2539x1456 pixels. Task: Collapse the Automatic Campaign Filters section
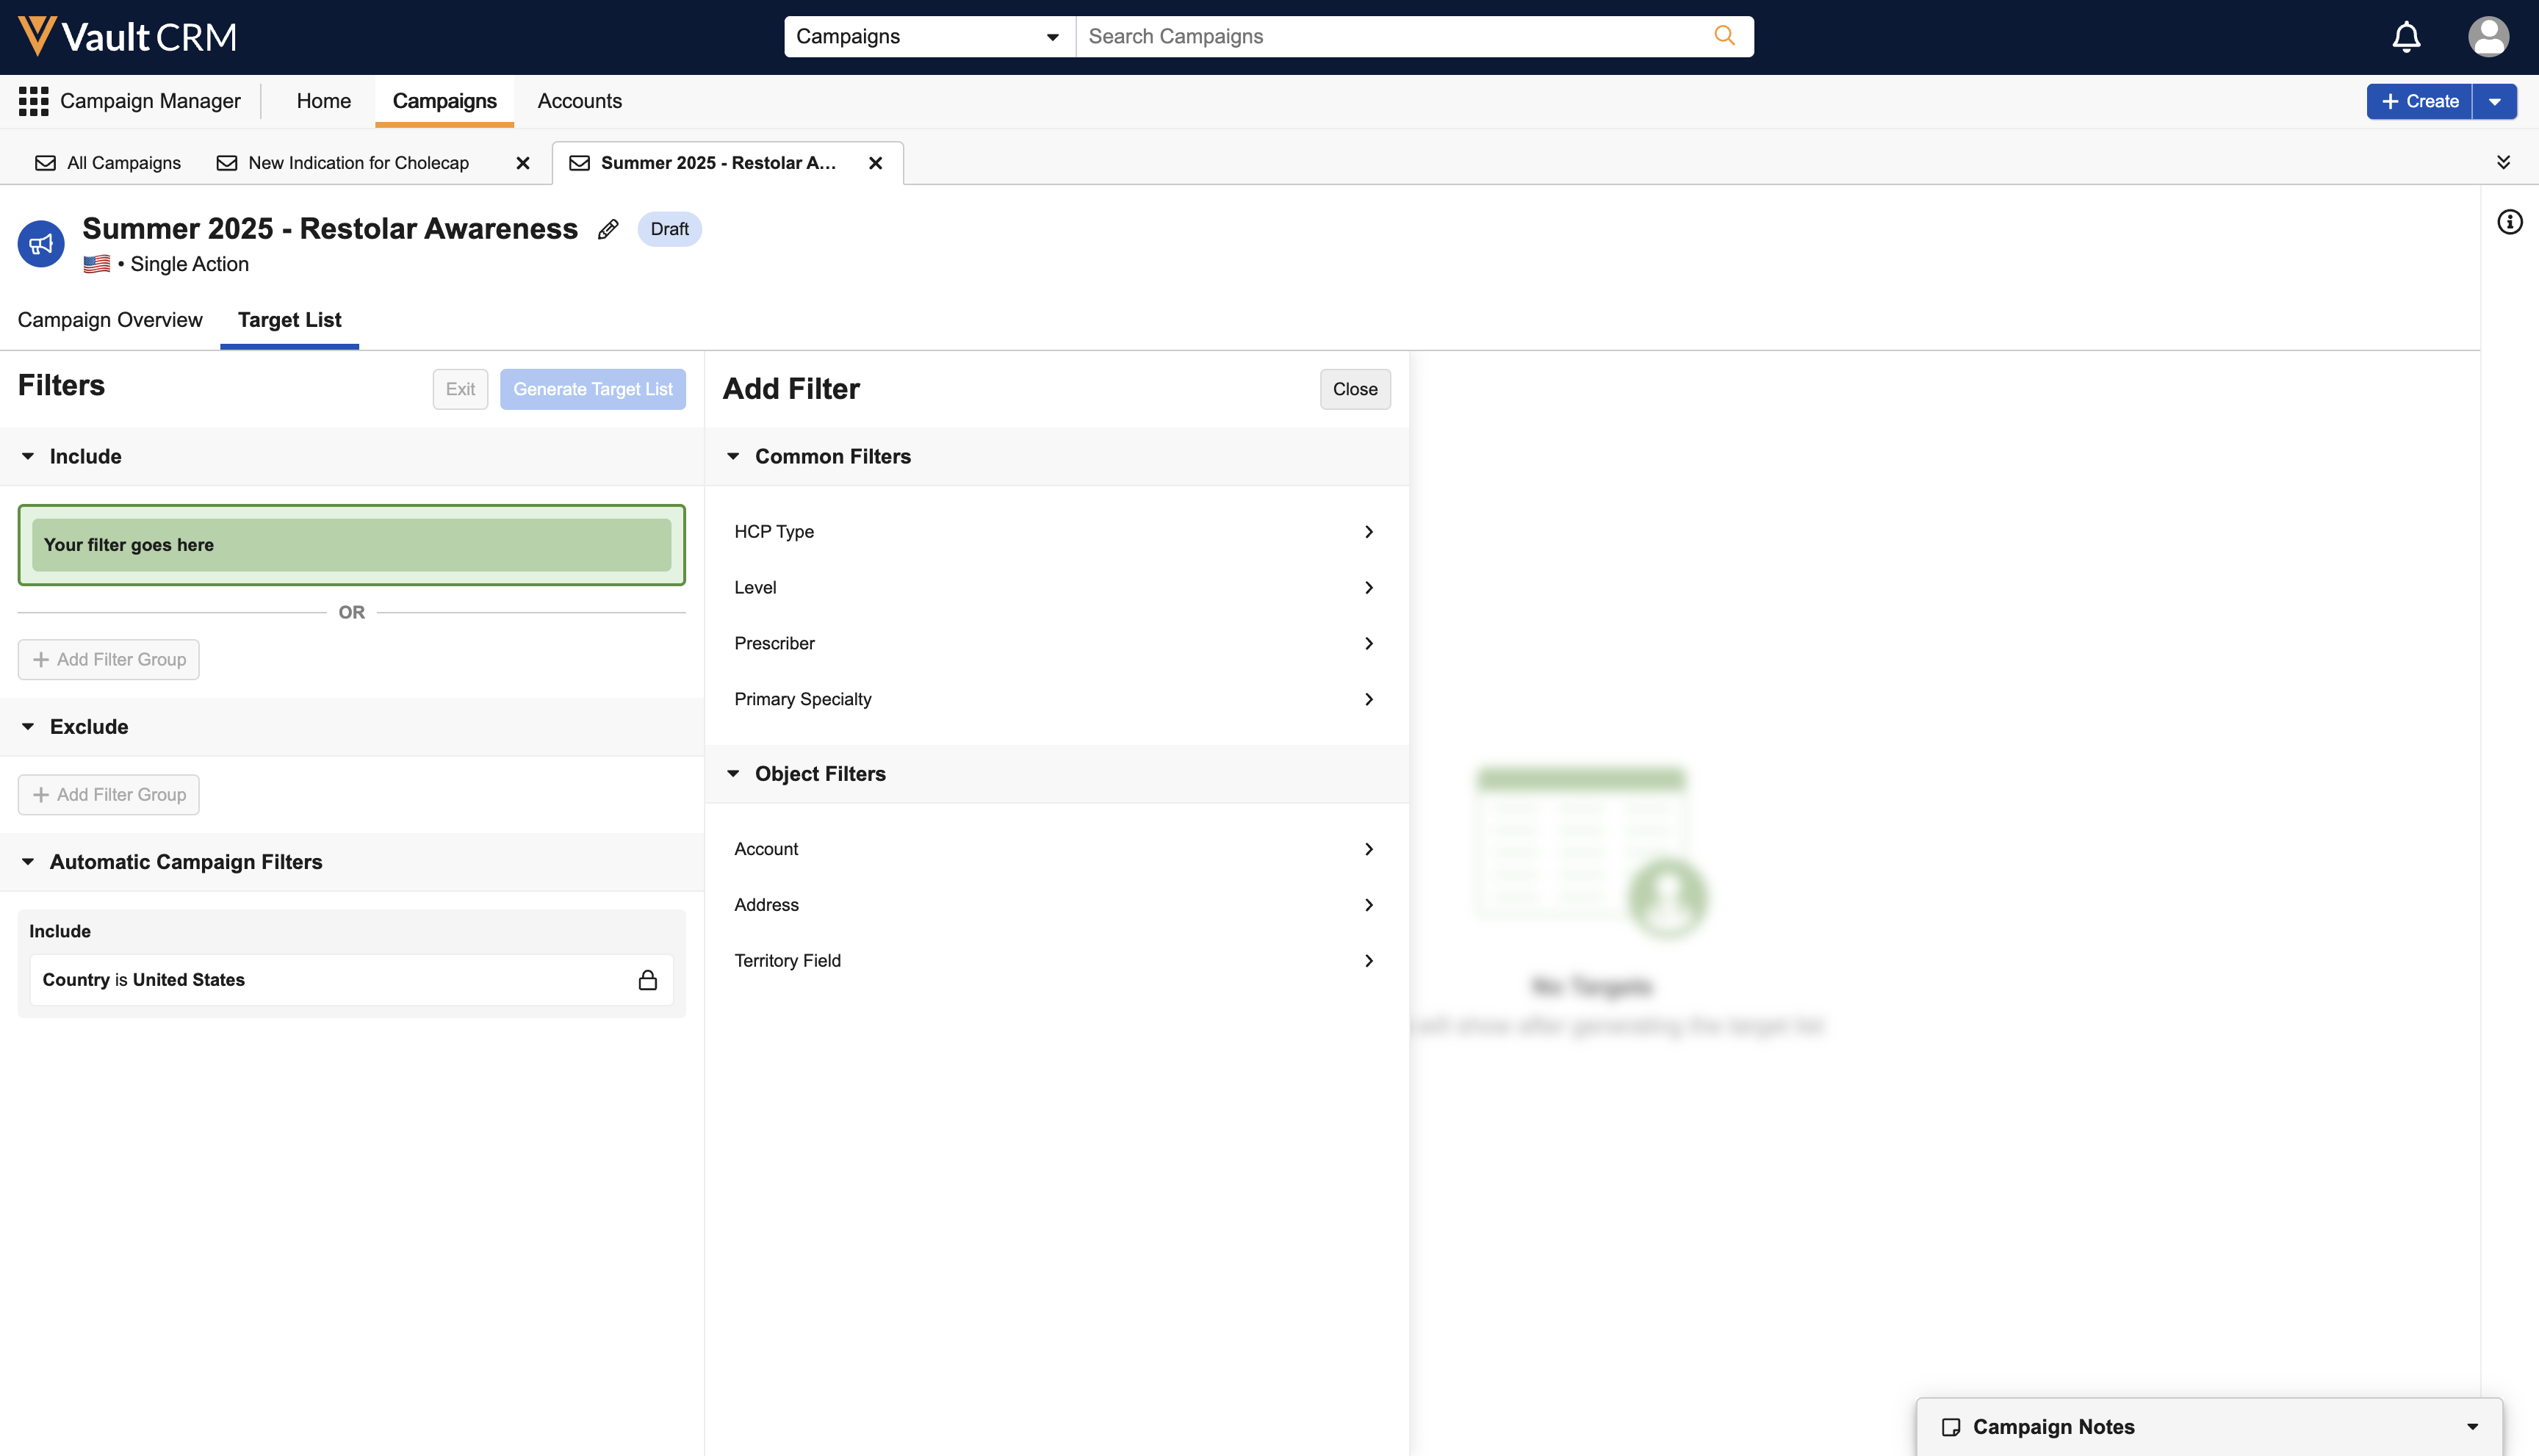[x=28, y=862]
